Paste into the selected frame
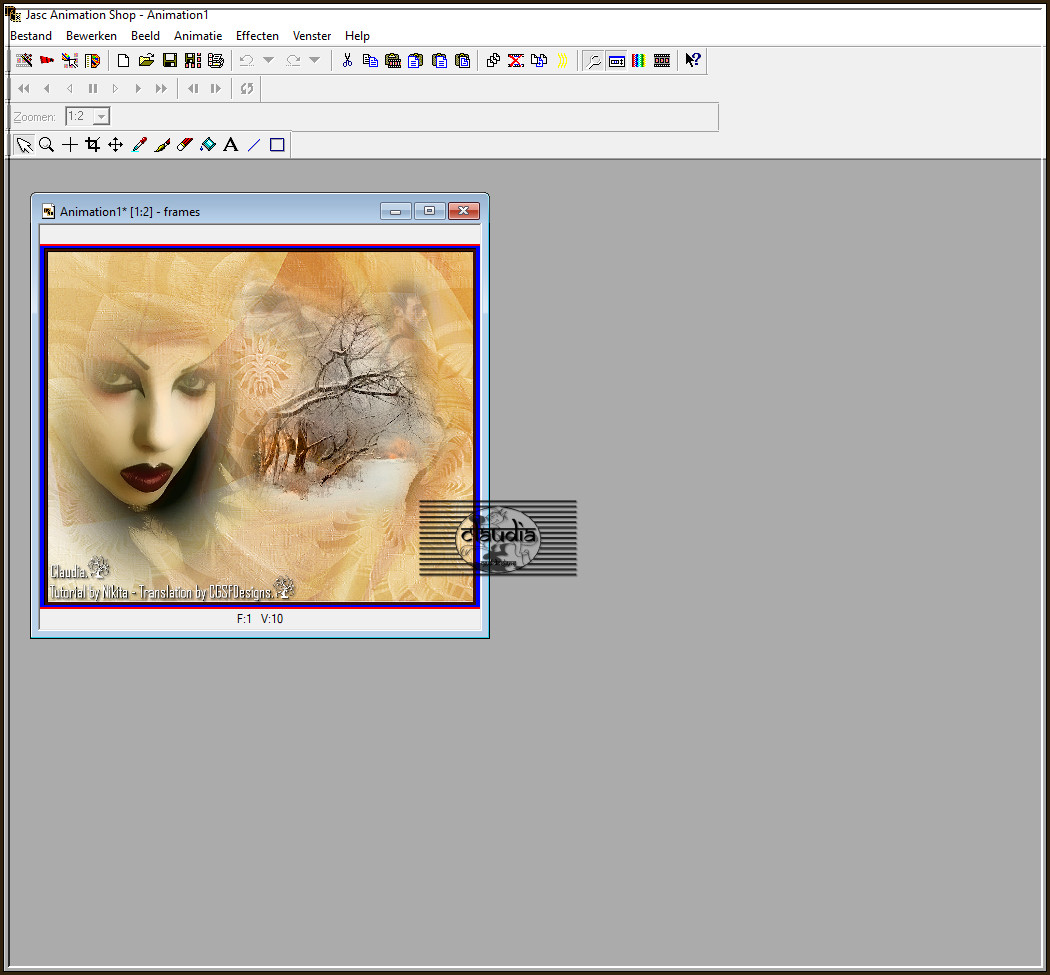 click(462, 60)
